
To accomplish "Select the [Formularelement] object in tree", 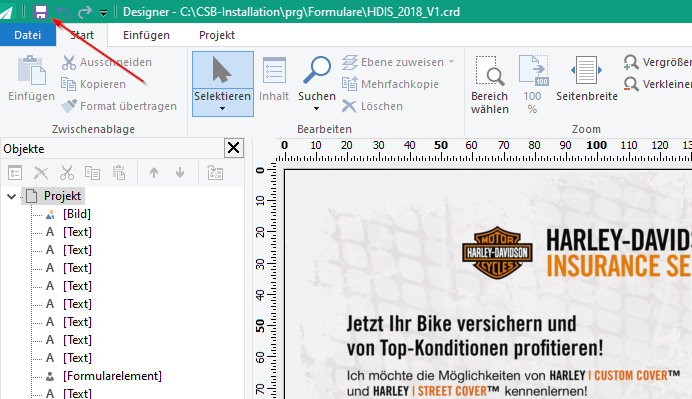I will pos(112,376).
